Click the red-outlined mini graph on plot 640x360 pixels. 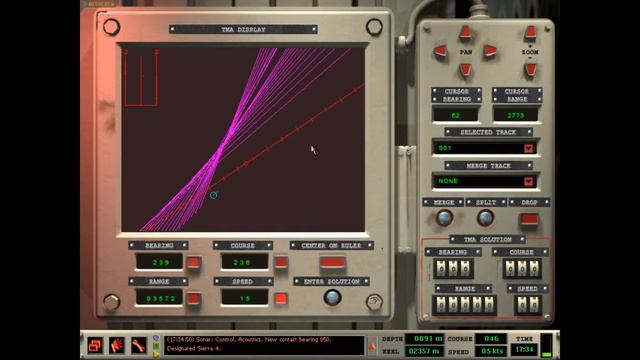click(141, 78)
